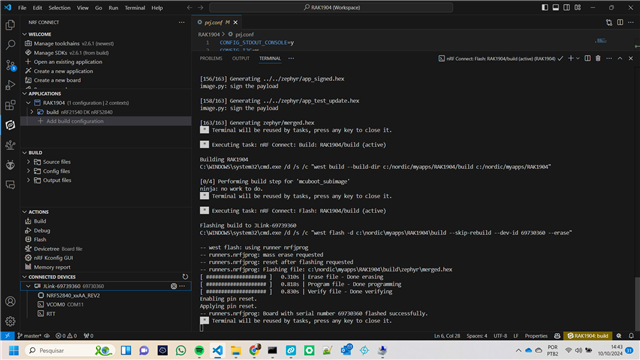Split the editor to the right
The height and width of the screenshot is (360, 640).
(620, 22)
